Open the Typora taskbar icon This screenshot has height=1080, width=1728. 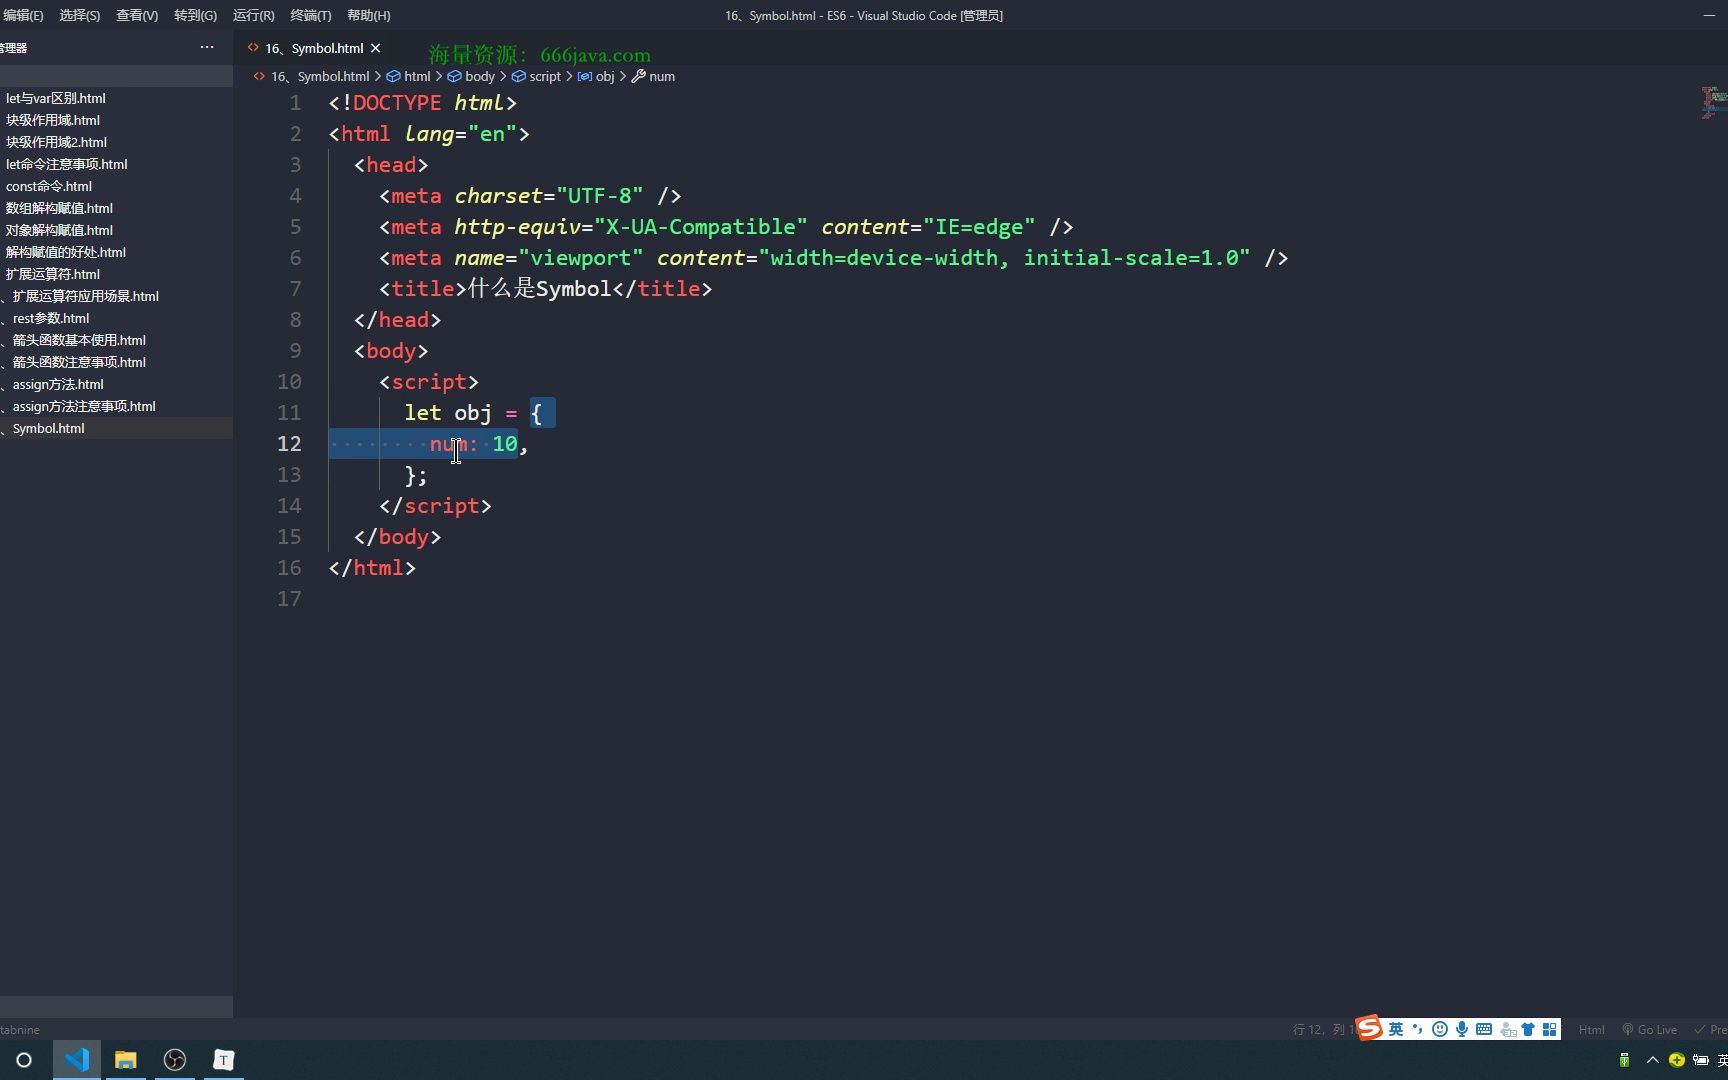[224, 1060]
